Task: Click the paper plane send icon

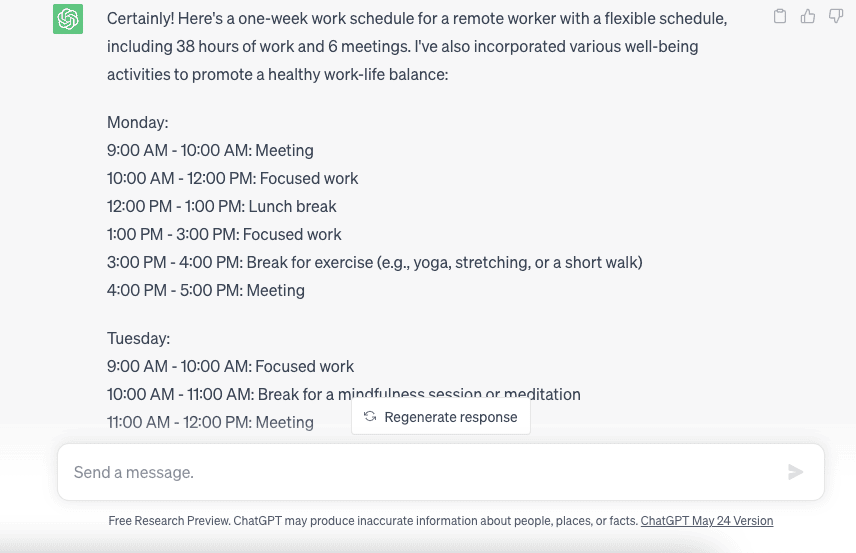Action: [795, 472]
